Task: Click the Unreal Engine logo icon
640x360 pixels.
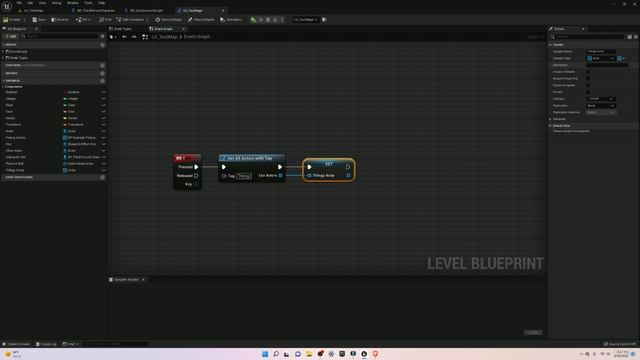Action: point(7,6)
